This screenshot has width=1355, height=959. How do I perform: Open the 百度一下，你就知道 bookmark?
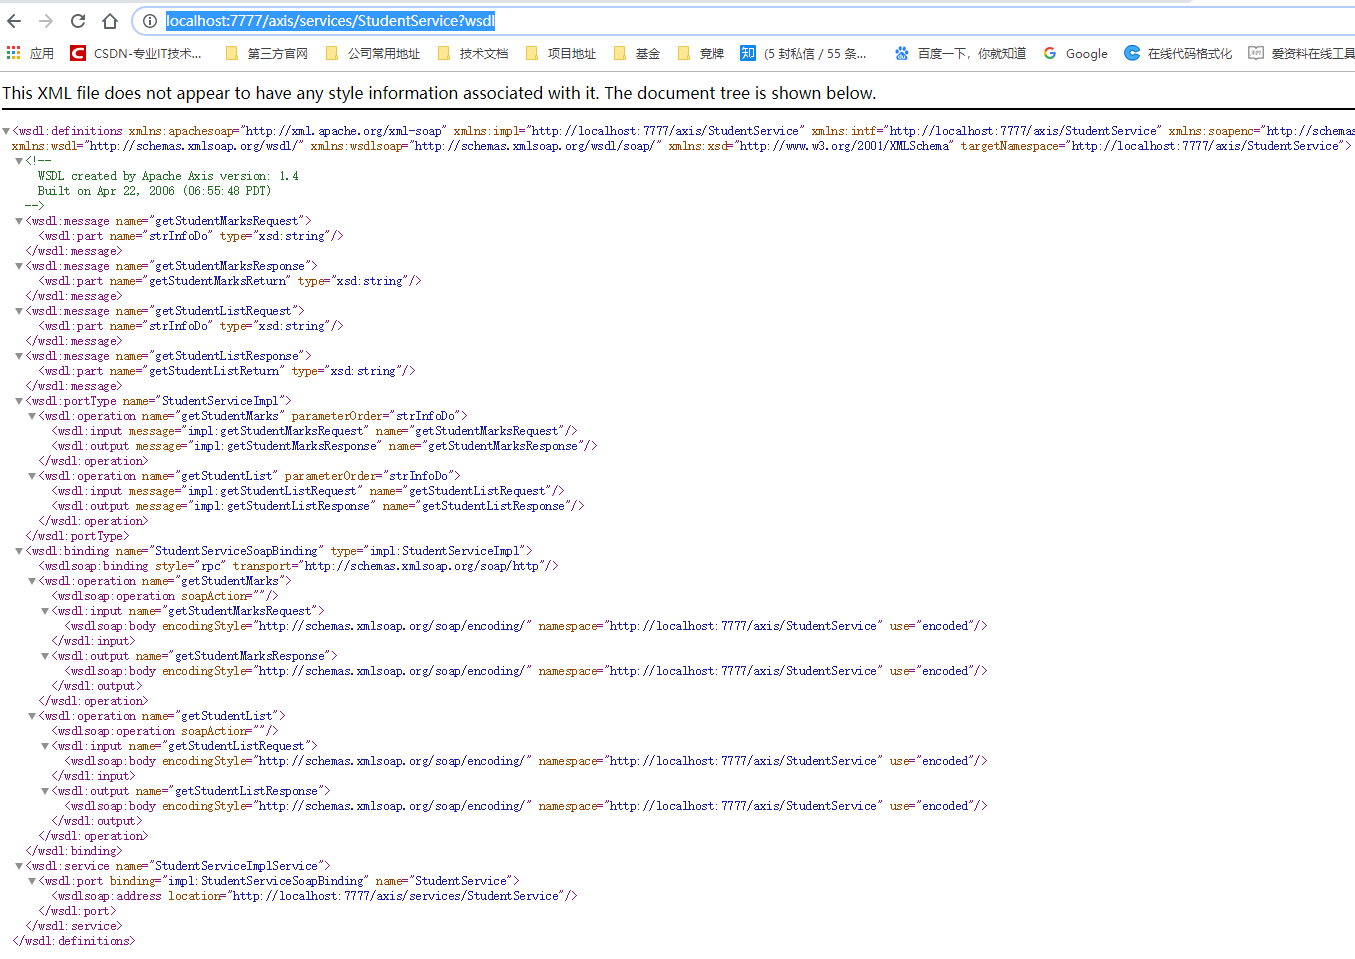(x=960, y=53)
